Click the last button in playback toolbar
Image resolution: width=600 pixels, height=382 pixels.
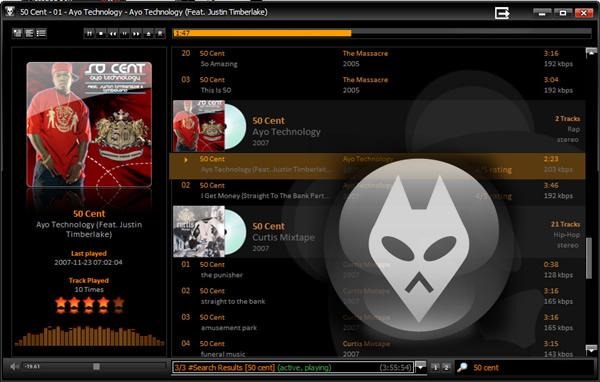[160, 34]
